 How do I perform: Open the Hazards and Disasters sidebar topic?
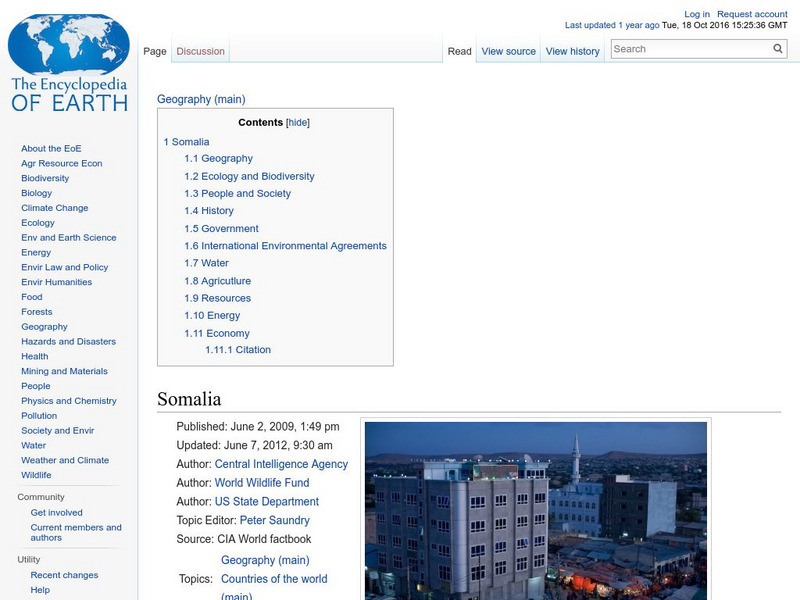(x=69, y=341)
